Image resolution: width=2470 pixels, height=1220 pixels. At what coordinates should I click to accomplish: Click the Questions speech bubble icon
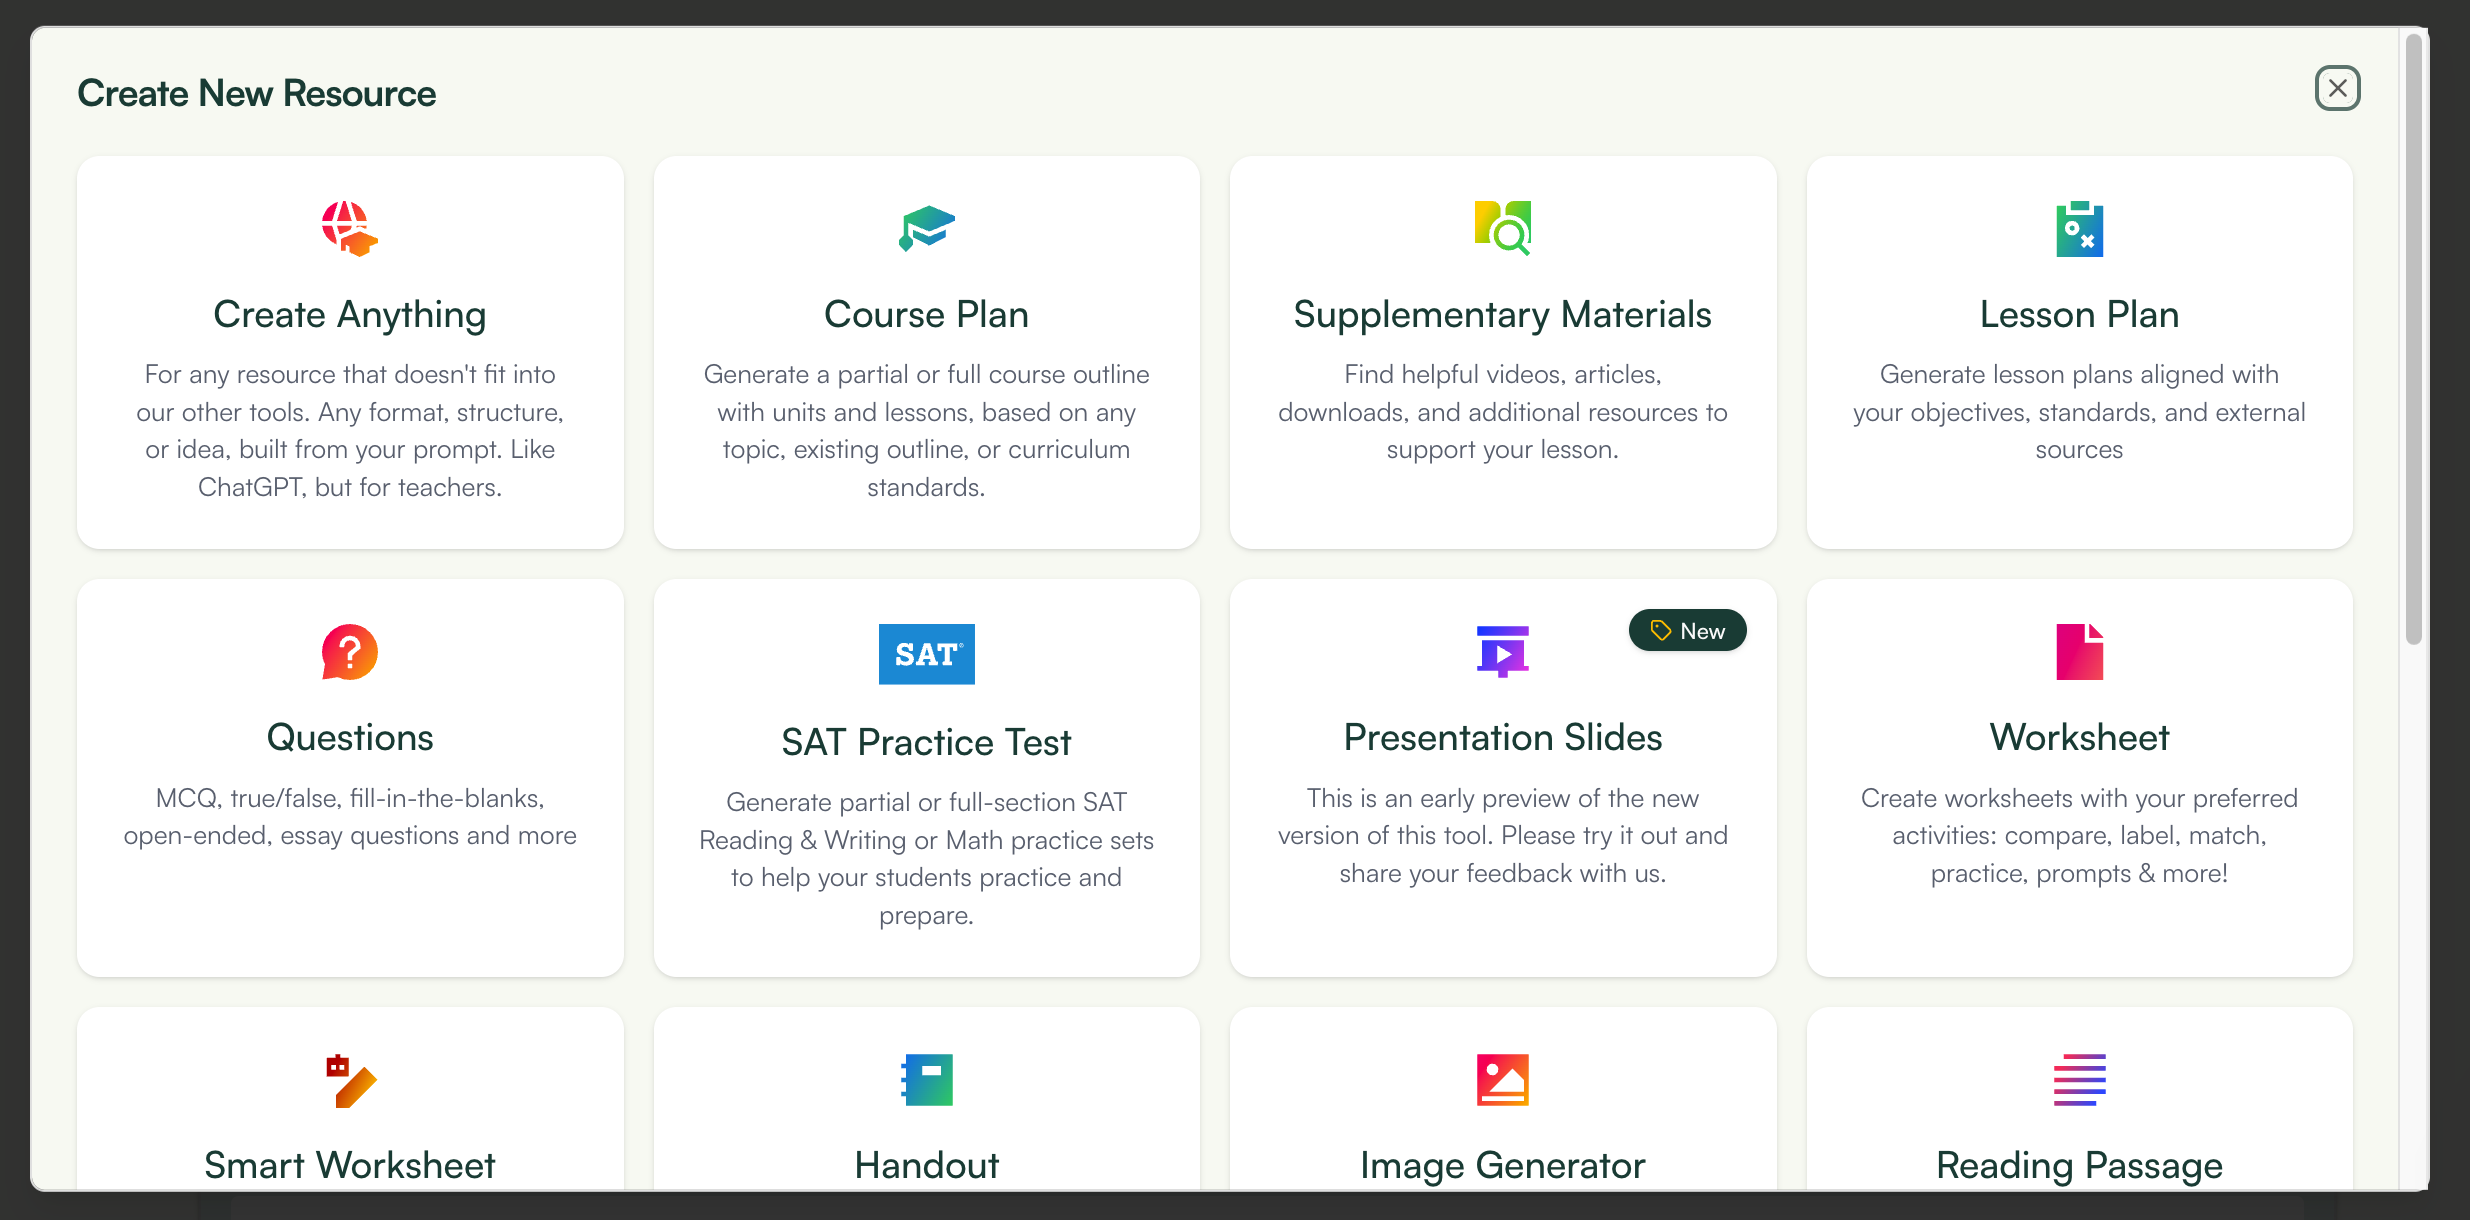coord(349,652)
